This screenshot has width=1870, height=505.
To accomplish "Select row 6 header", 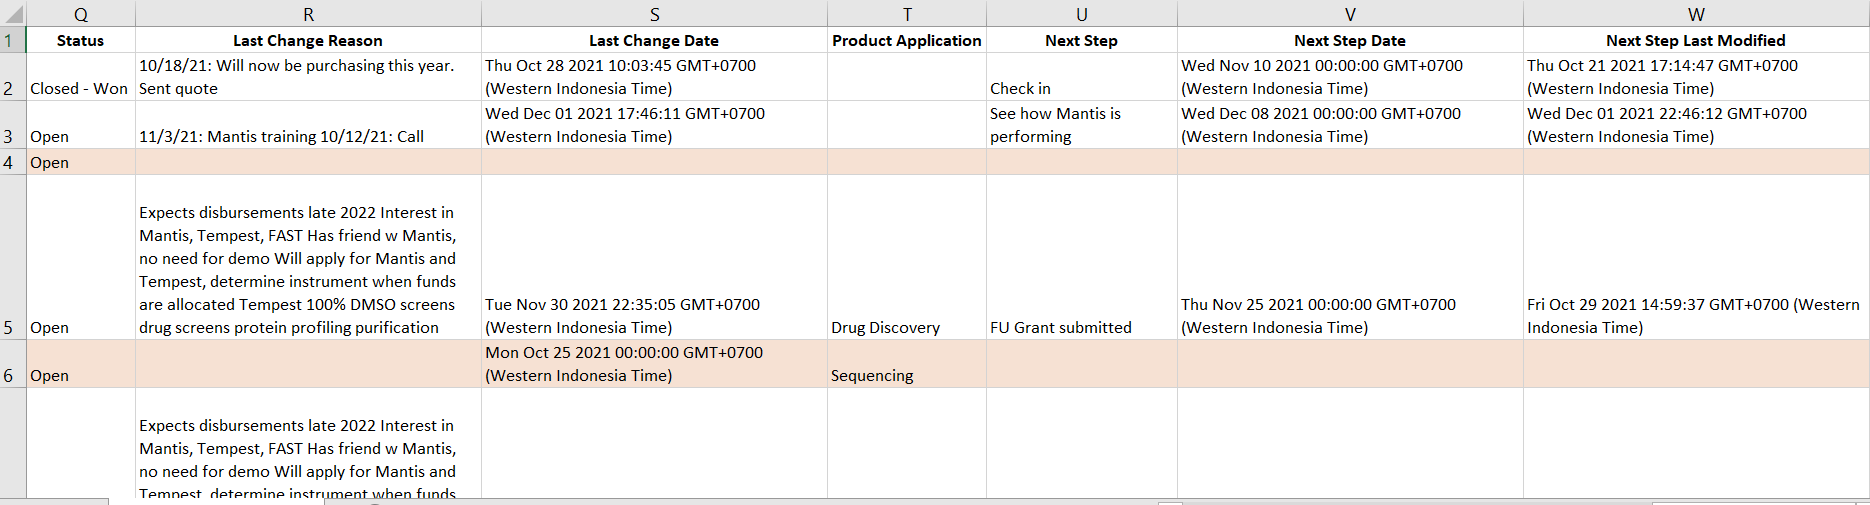I will point(13,364).
